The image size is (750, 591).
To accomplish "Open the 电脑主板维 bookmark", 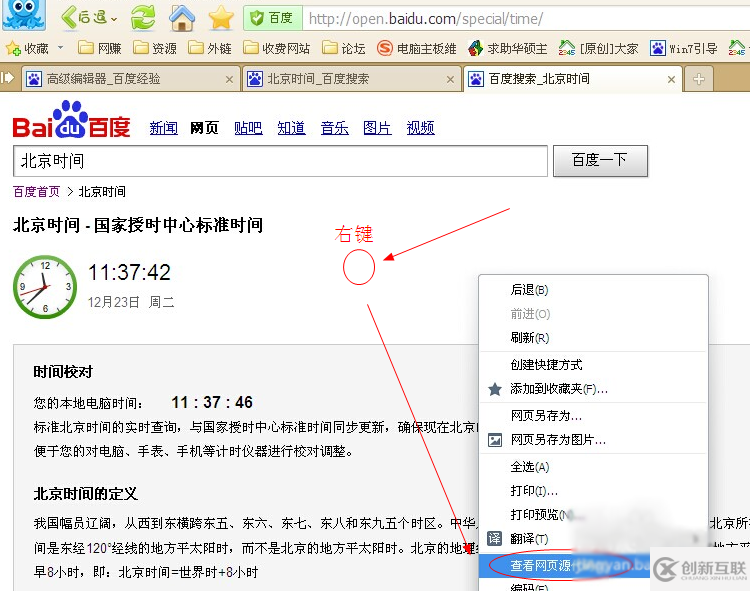I will (417, 48).
